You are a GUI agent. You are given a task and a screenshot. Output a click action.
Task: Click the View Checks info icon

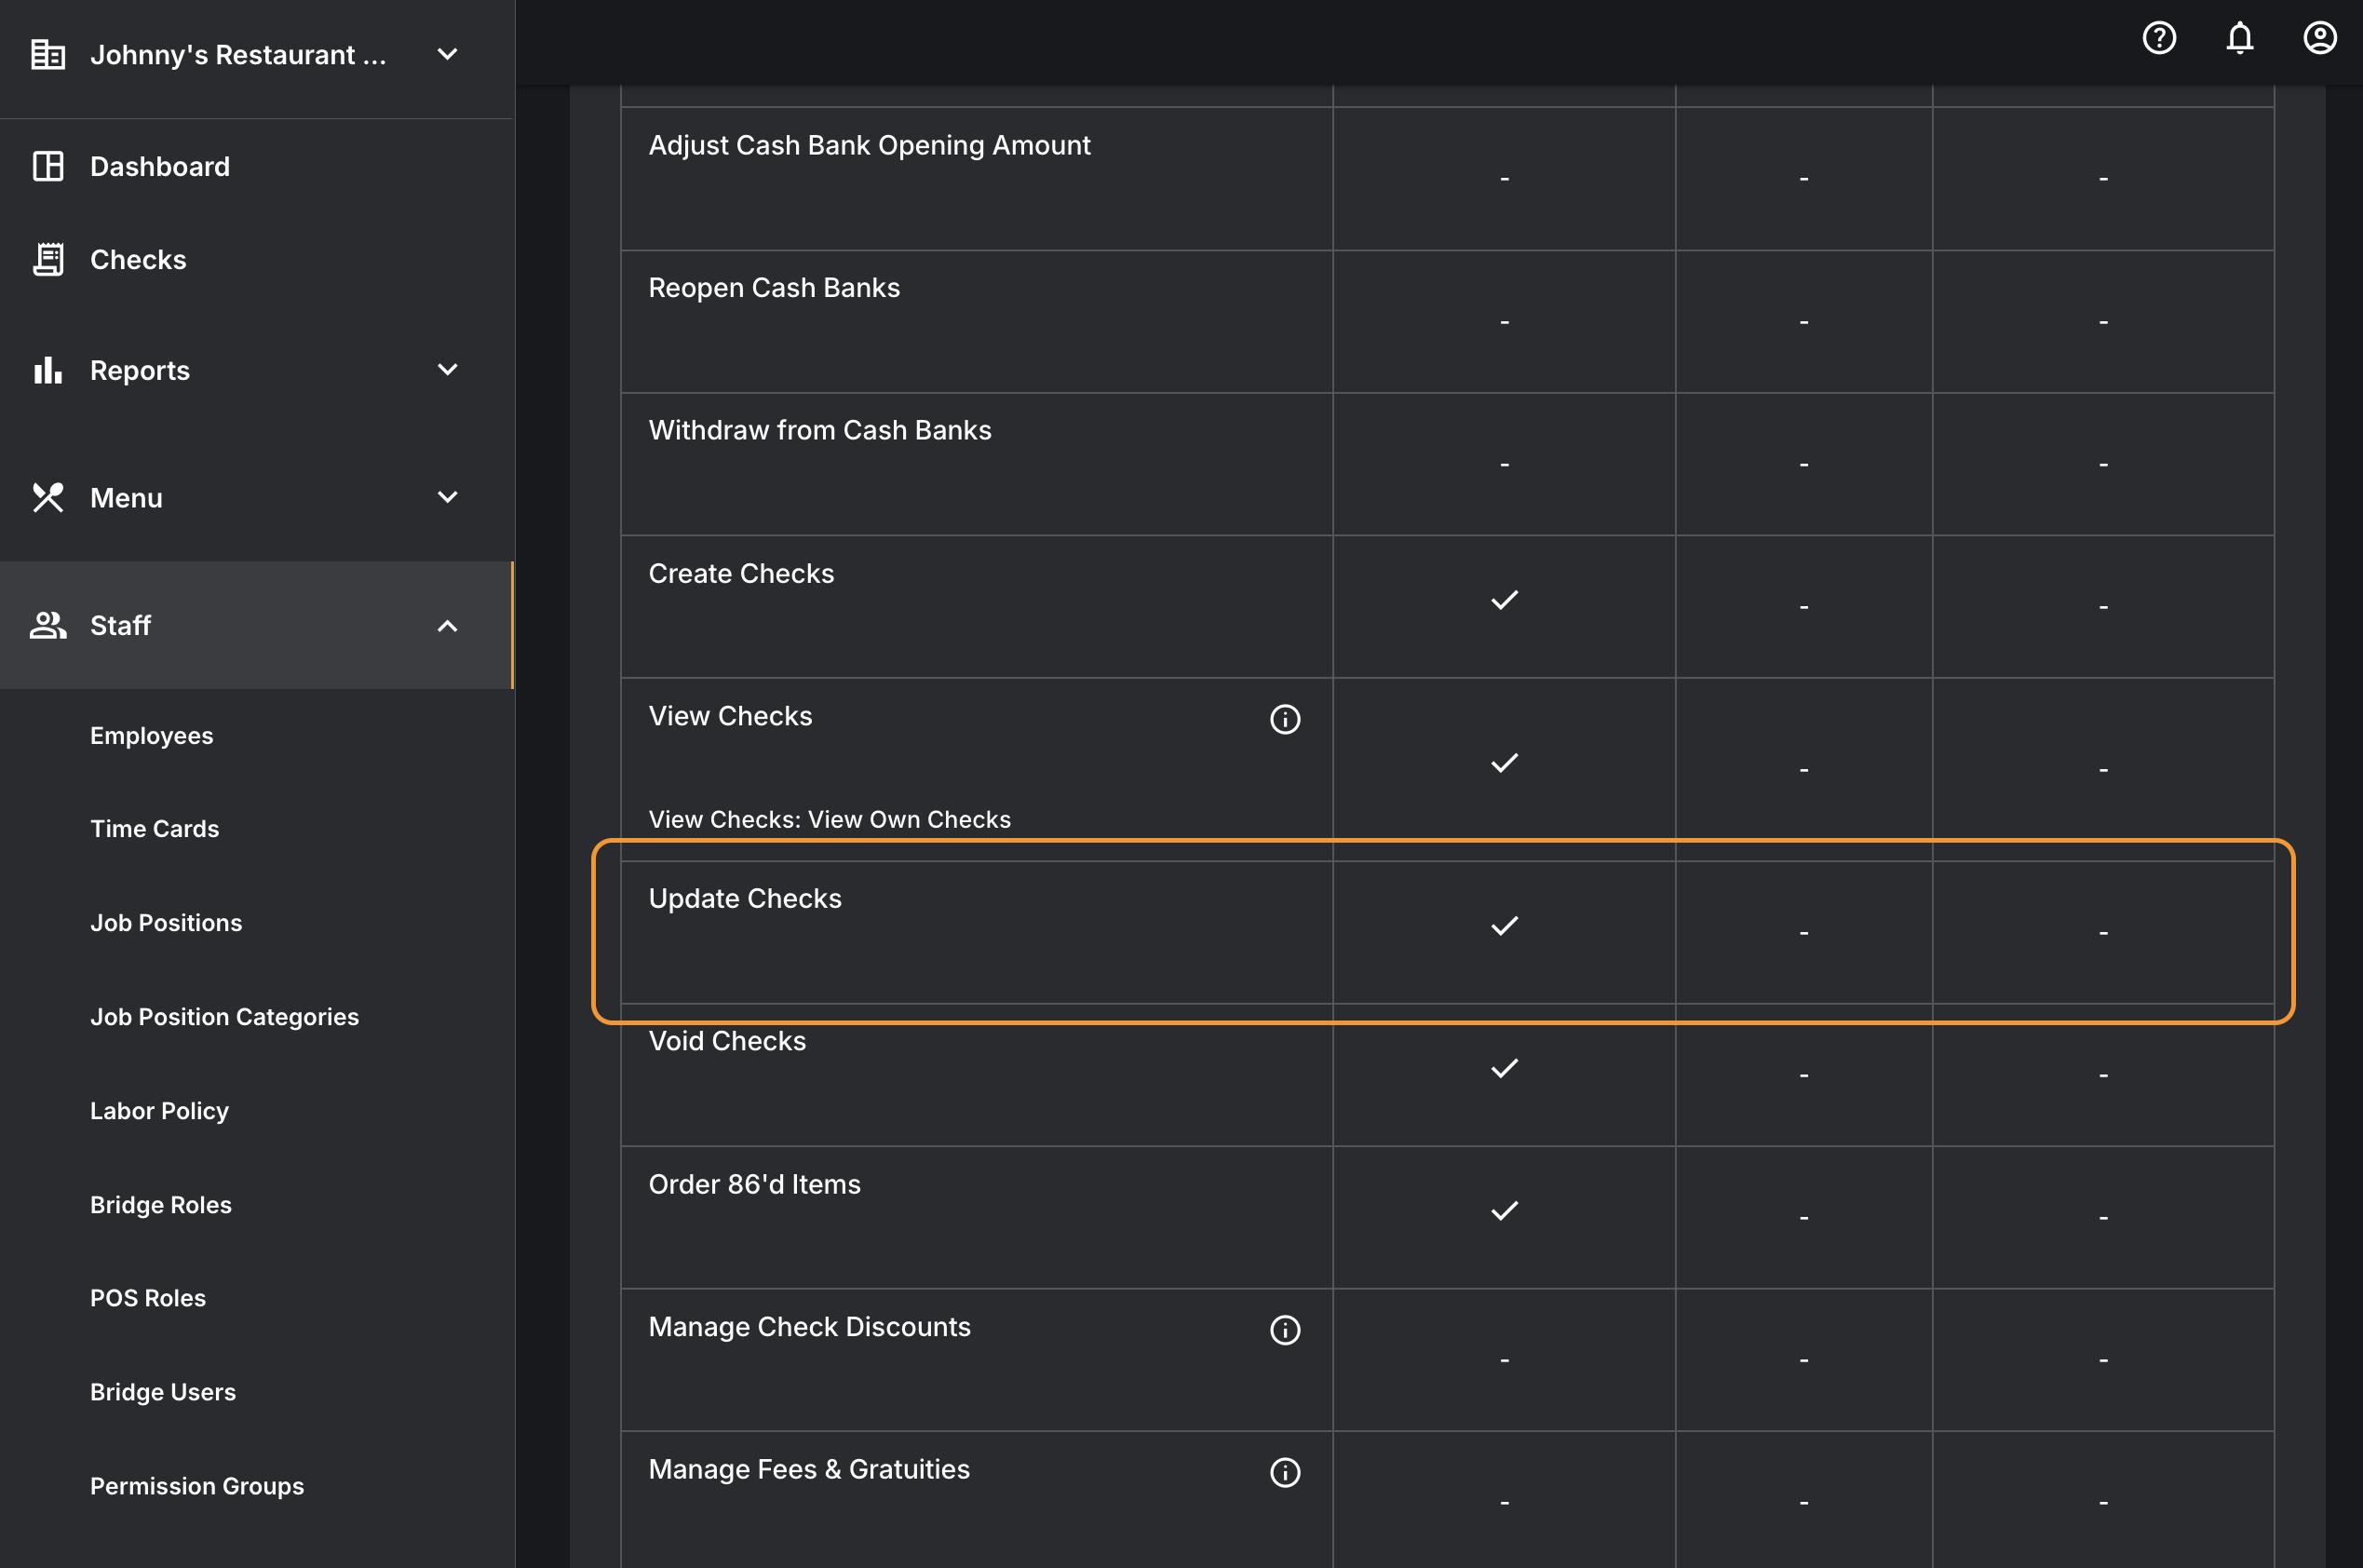pyautogui.click(x=1285, y=719)
